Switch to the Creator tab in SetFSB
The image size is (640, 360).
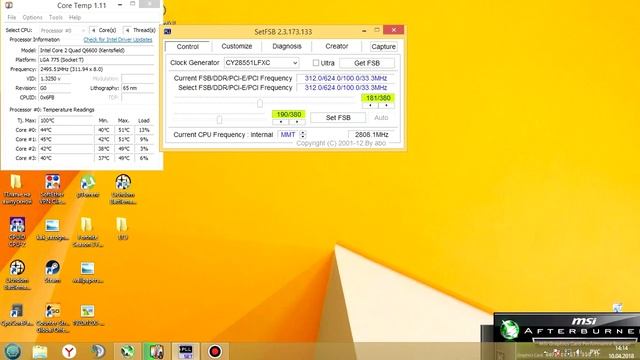[337, 46]
